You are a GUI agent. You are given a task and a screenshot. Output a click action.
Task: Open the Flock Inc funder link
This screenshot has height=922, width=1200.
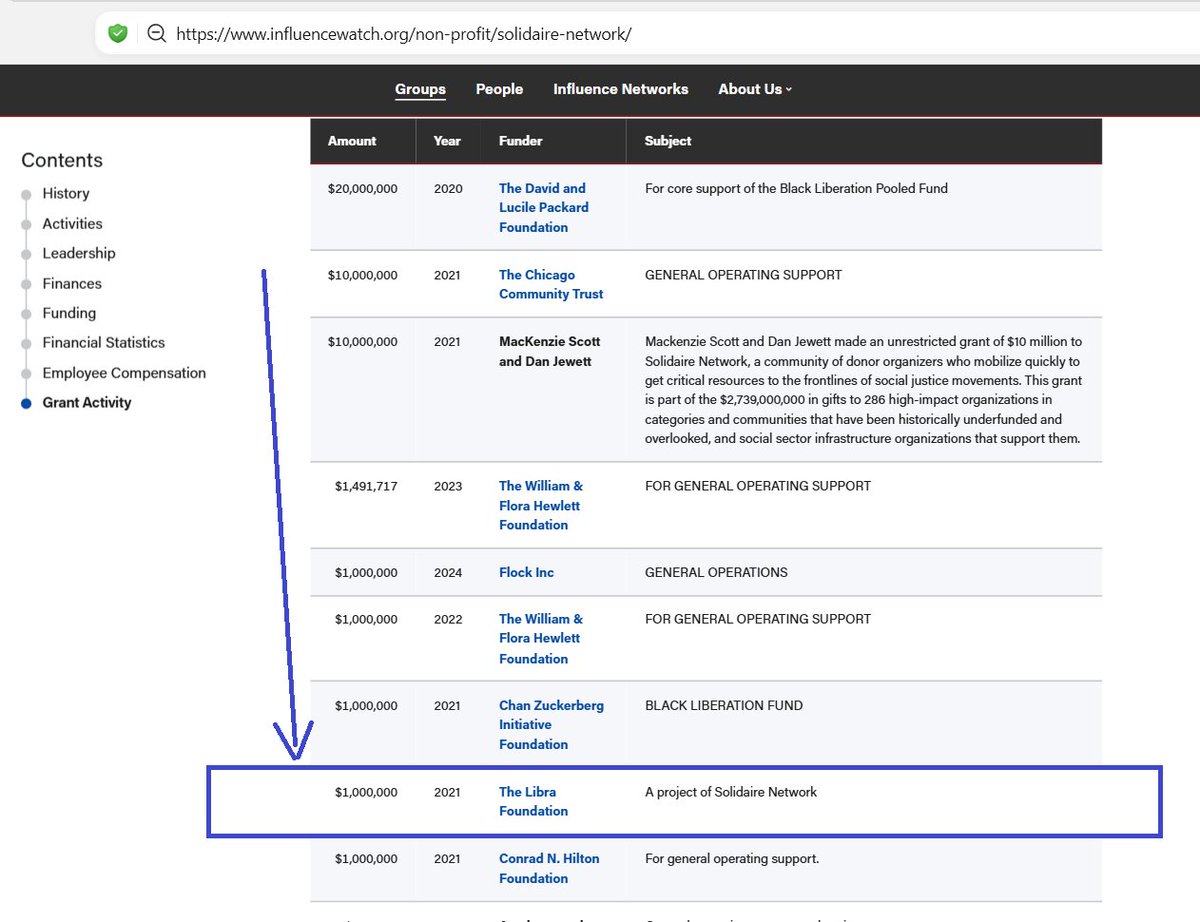click(526, 572)
